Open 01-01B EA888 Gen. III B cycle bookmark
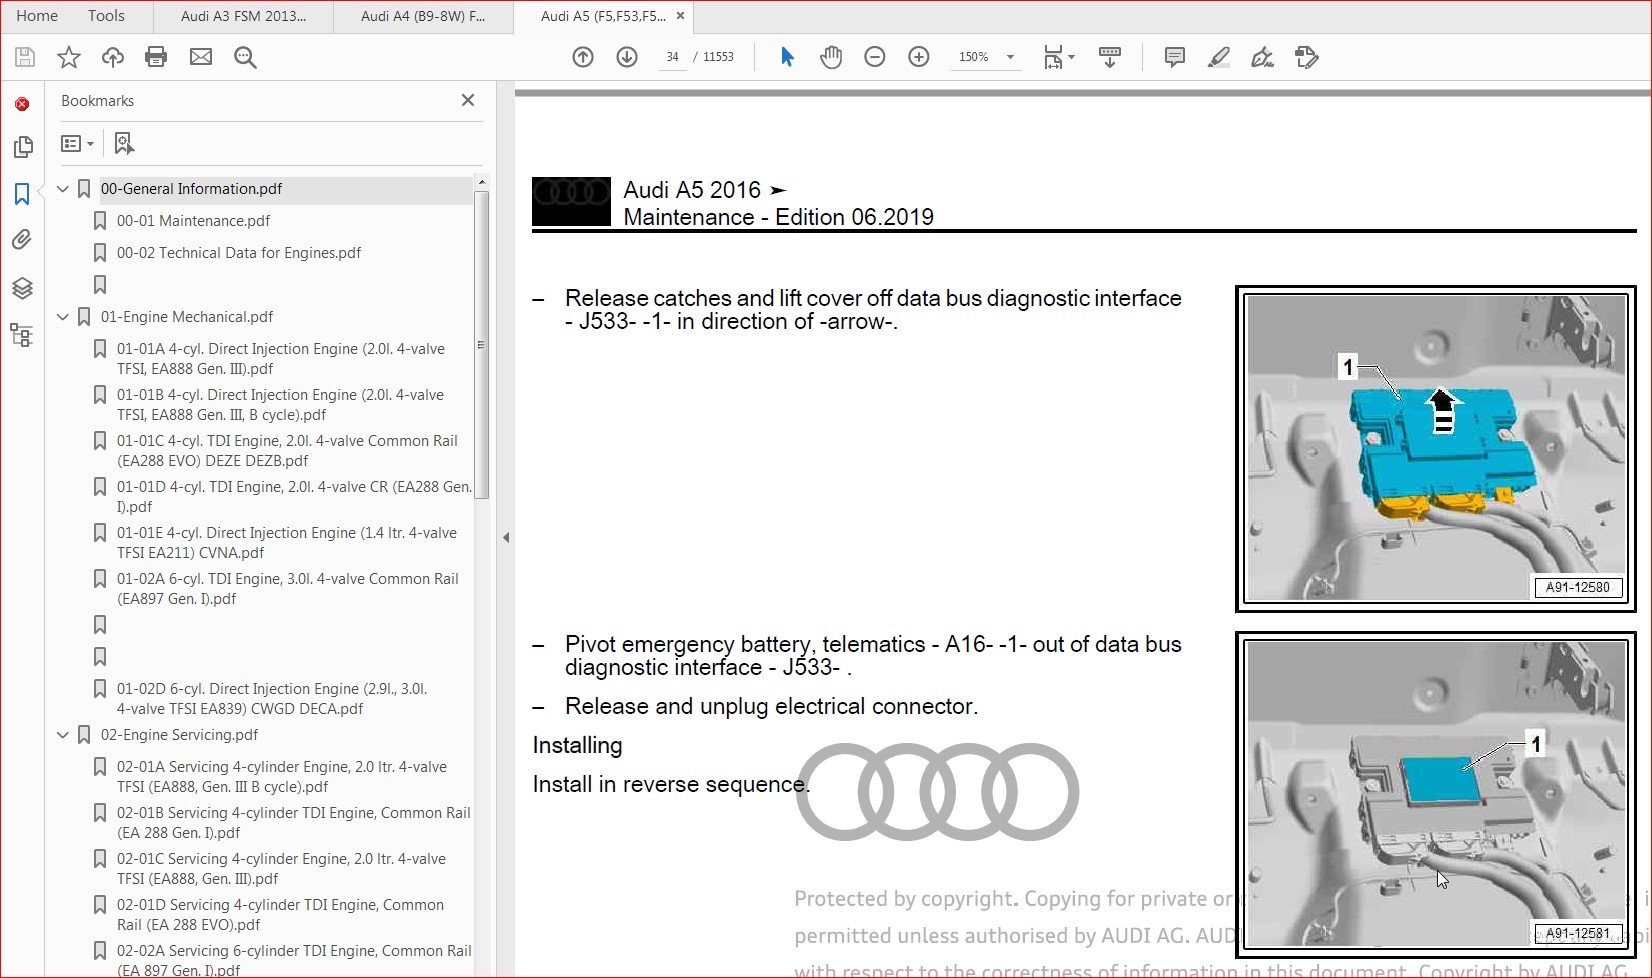Screen dimensions: 1652x978 pyautogui.click(x=281, y=405)
